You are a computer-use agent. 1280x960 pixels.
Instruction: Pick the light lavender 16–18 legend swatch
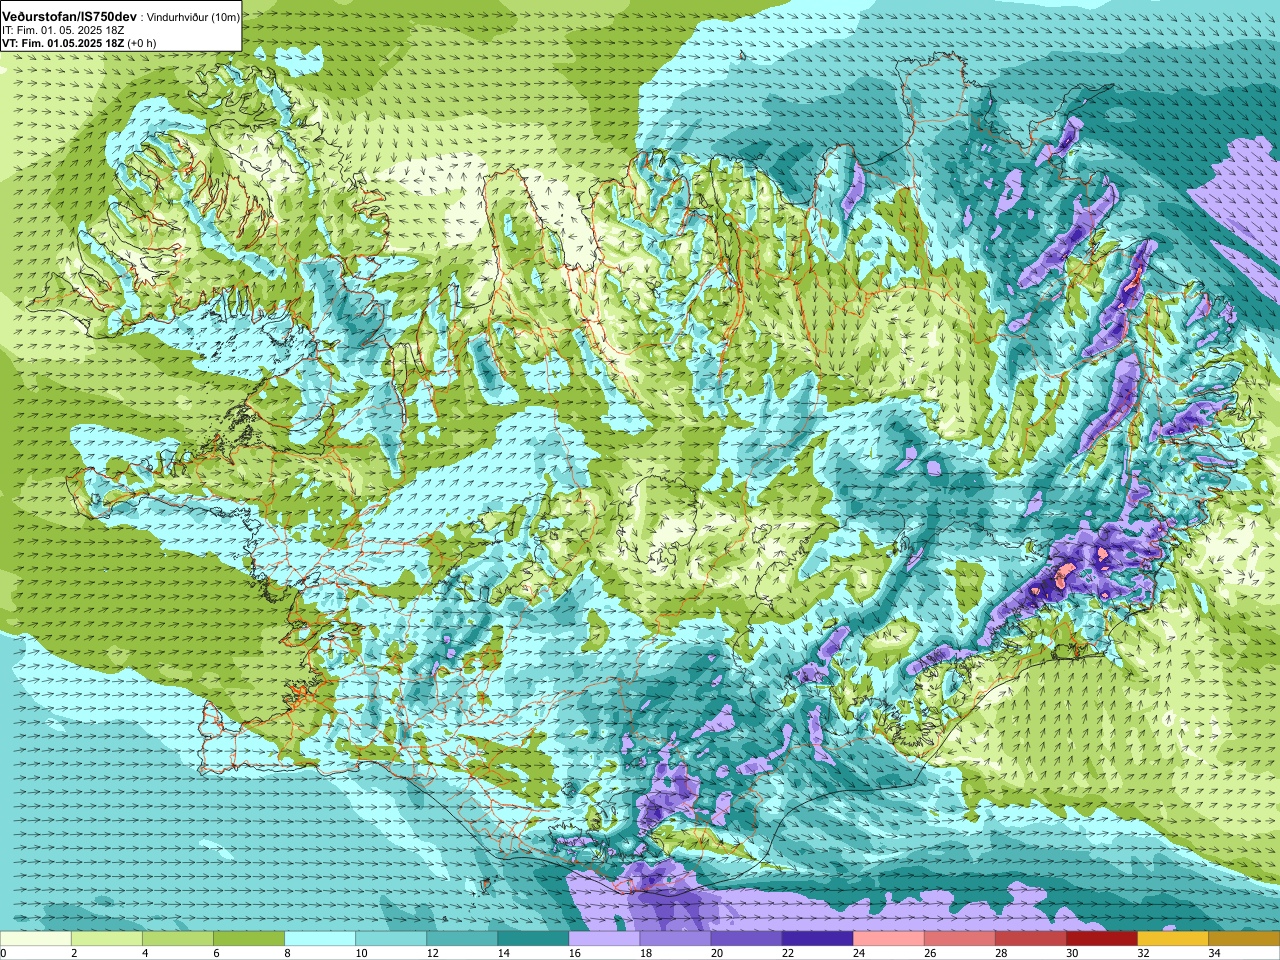click(x=604, y=939)
